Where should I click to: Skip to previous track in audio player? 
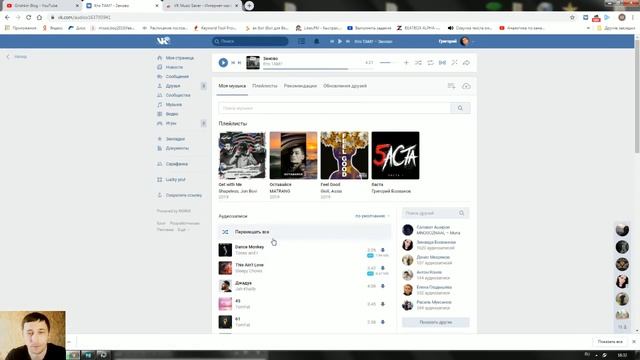pyautogui.click(x=233, y=63)
